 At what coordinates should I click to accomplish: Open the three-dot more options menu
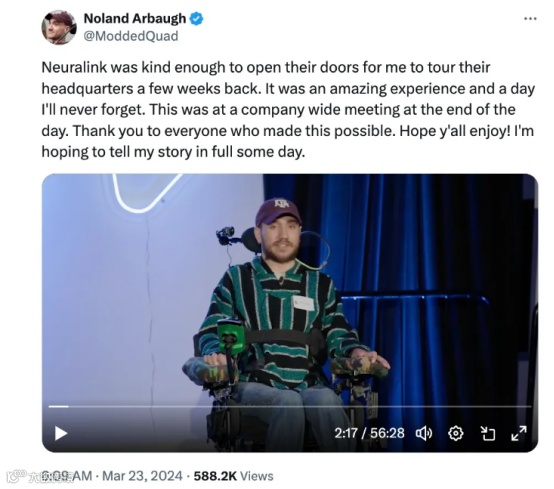(x=530, y=19)
